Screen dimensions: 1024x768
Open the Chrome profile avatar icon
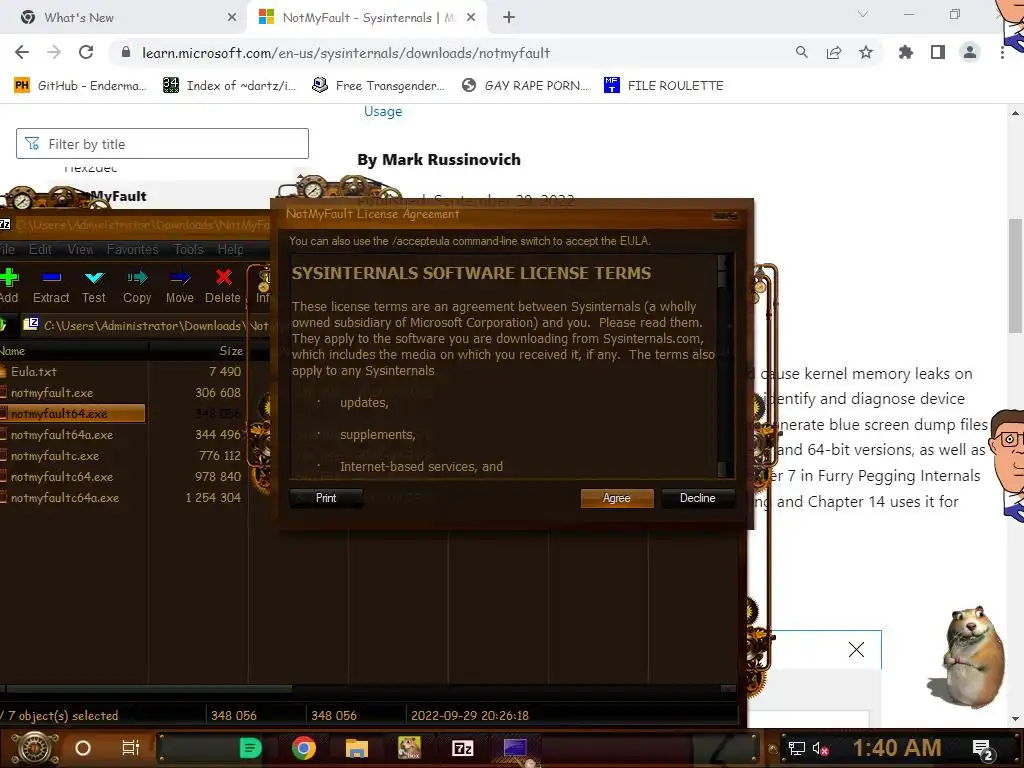pos(970,52)
